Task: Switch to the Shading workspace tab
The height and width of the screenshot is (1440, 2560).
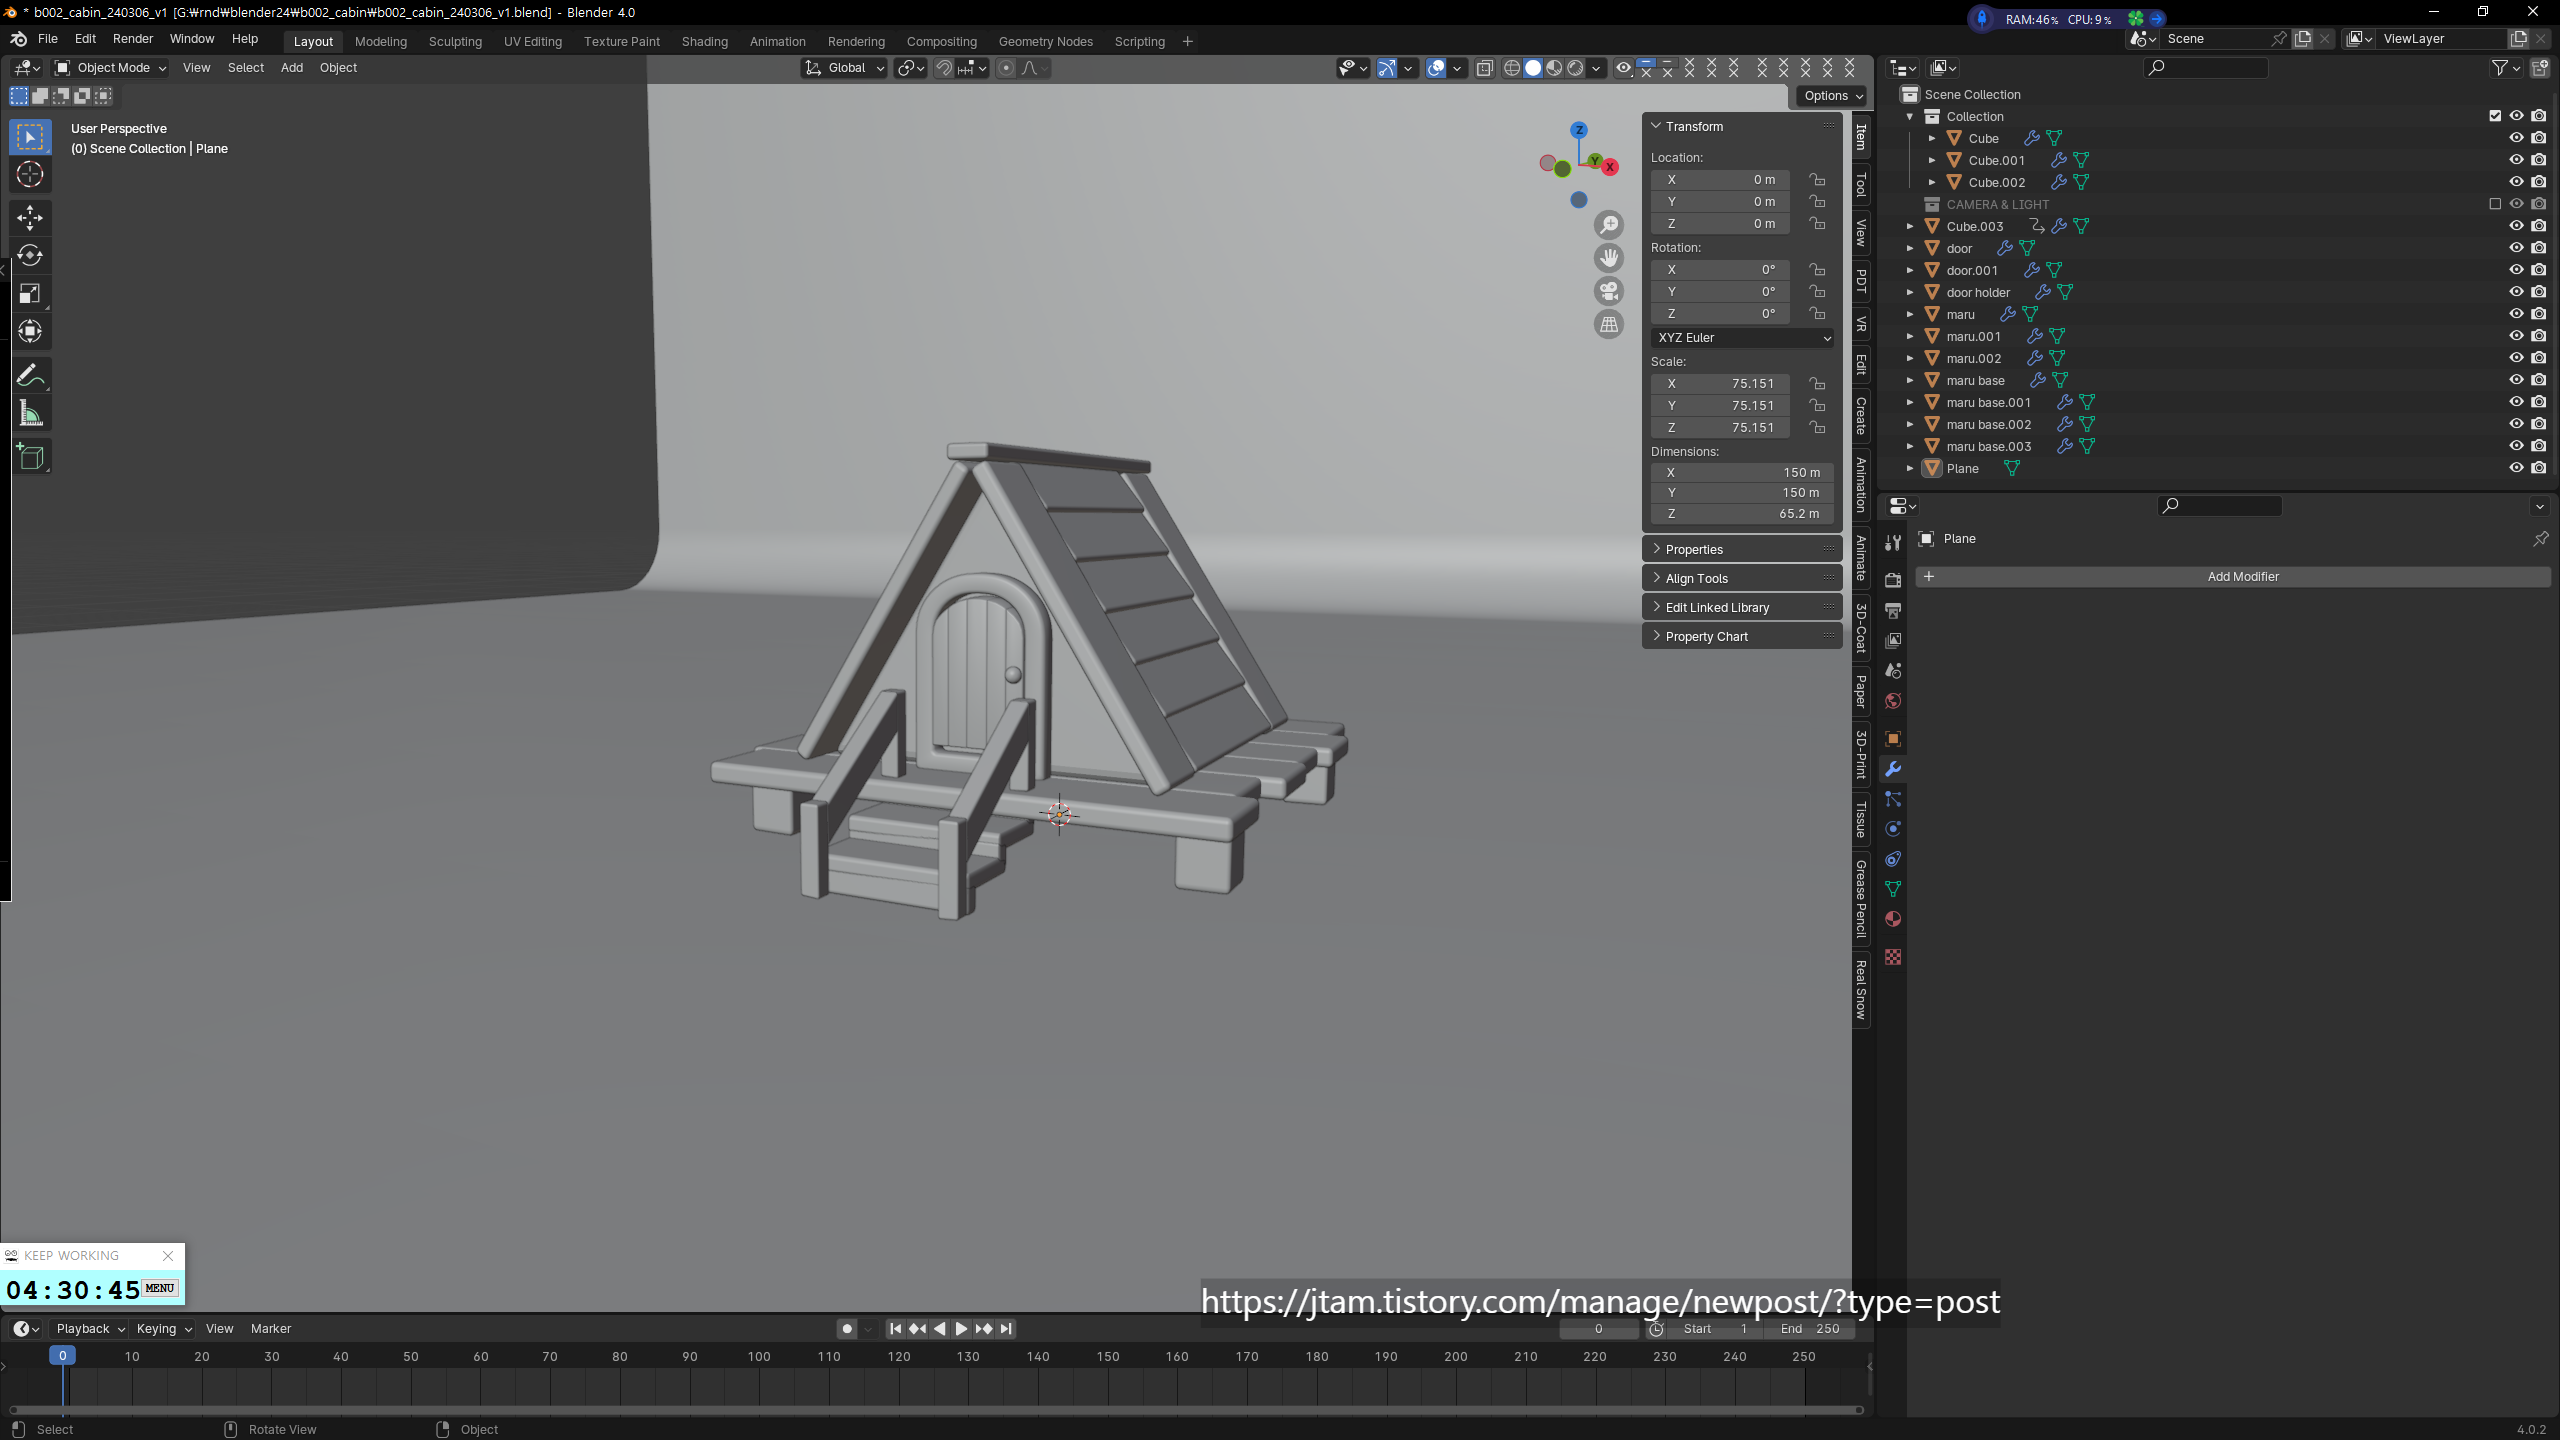Action: coord(704,41)
